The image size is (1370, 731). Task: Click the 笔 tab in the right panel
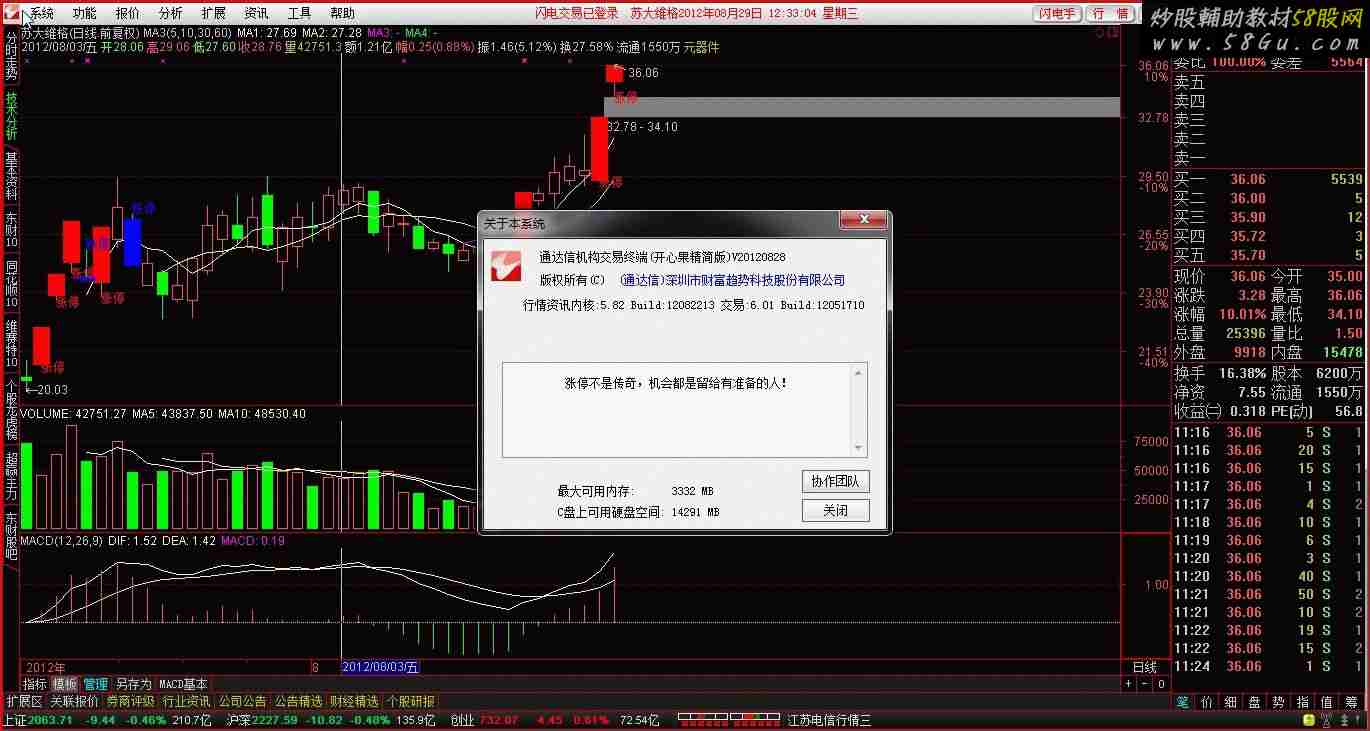coord(1184,702)
